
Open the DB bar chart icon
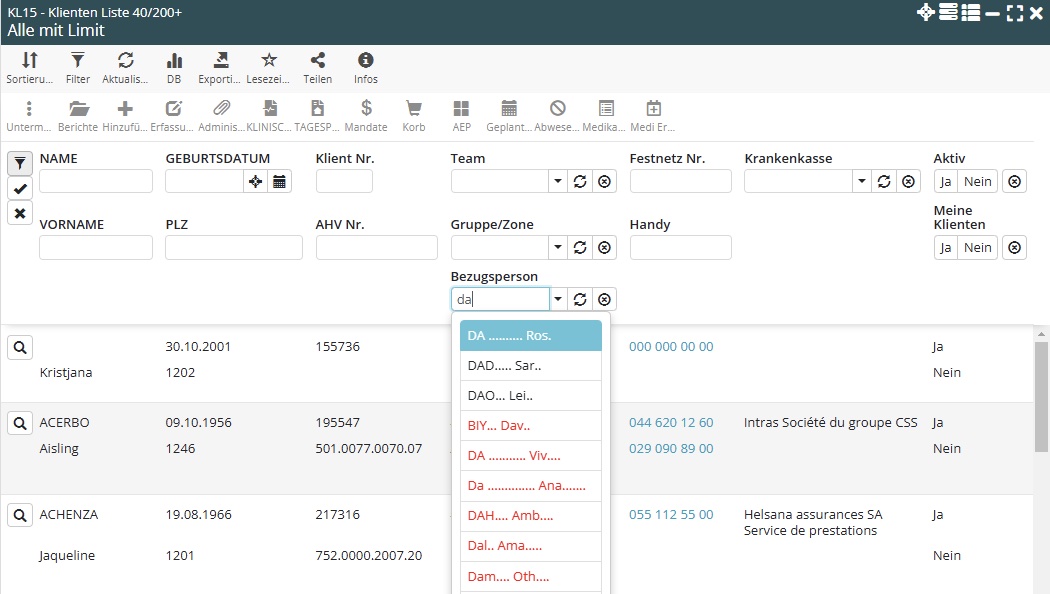(x=174, y=61)
